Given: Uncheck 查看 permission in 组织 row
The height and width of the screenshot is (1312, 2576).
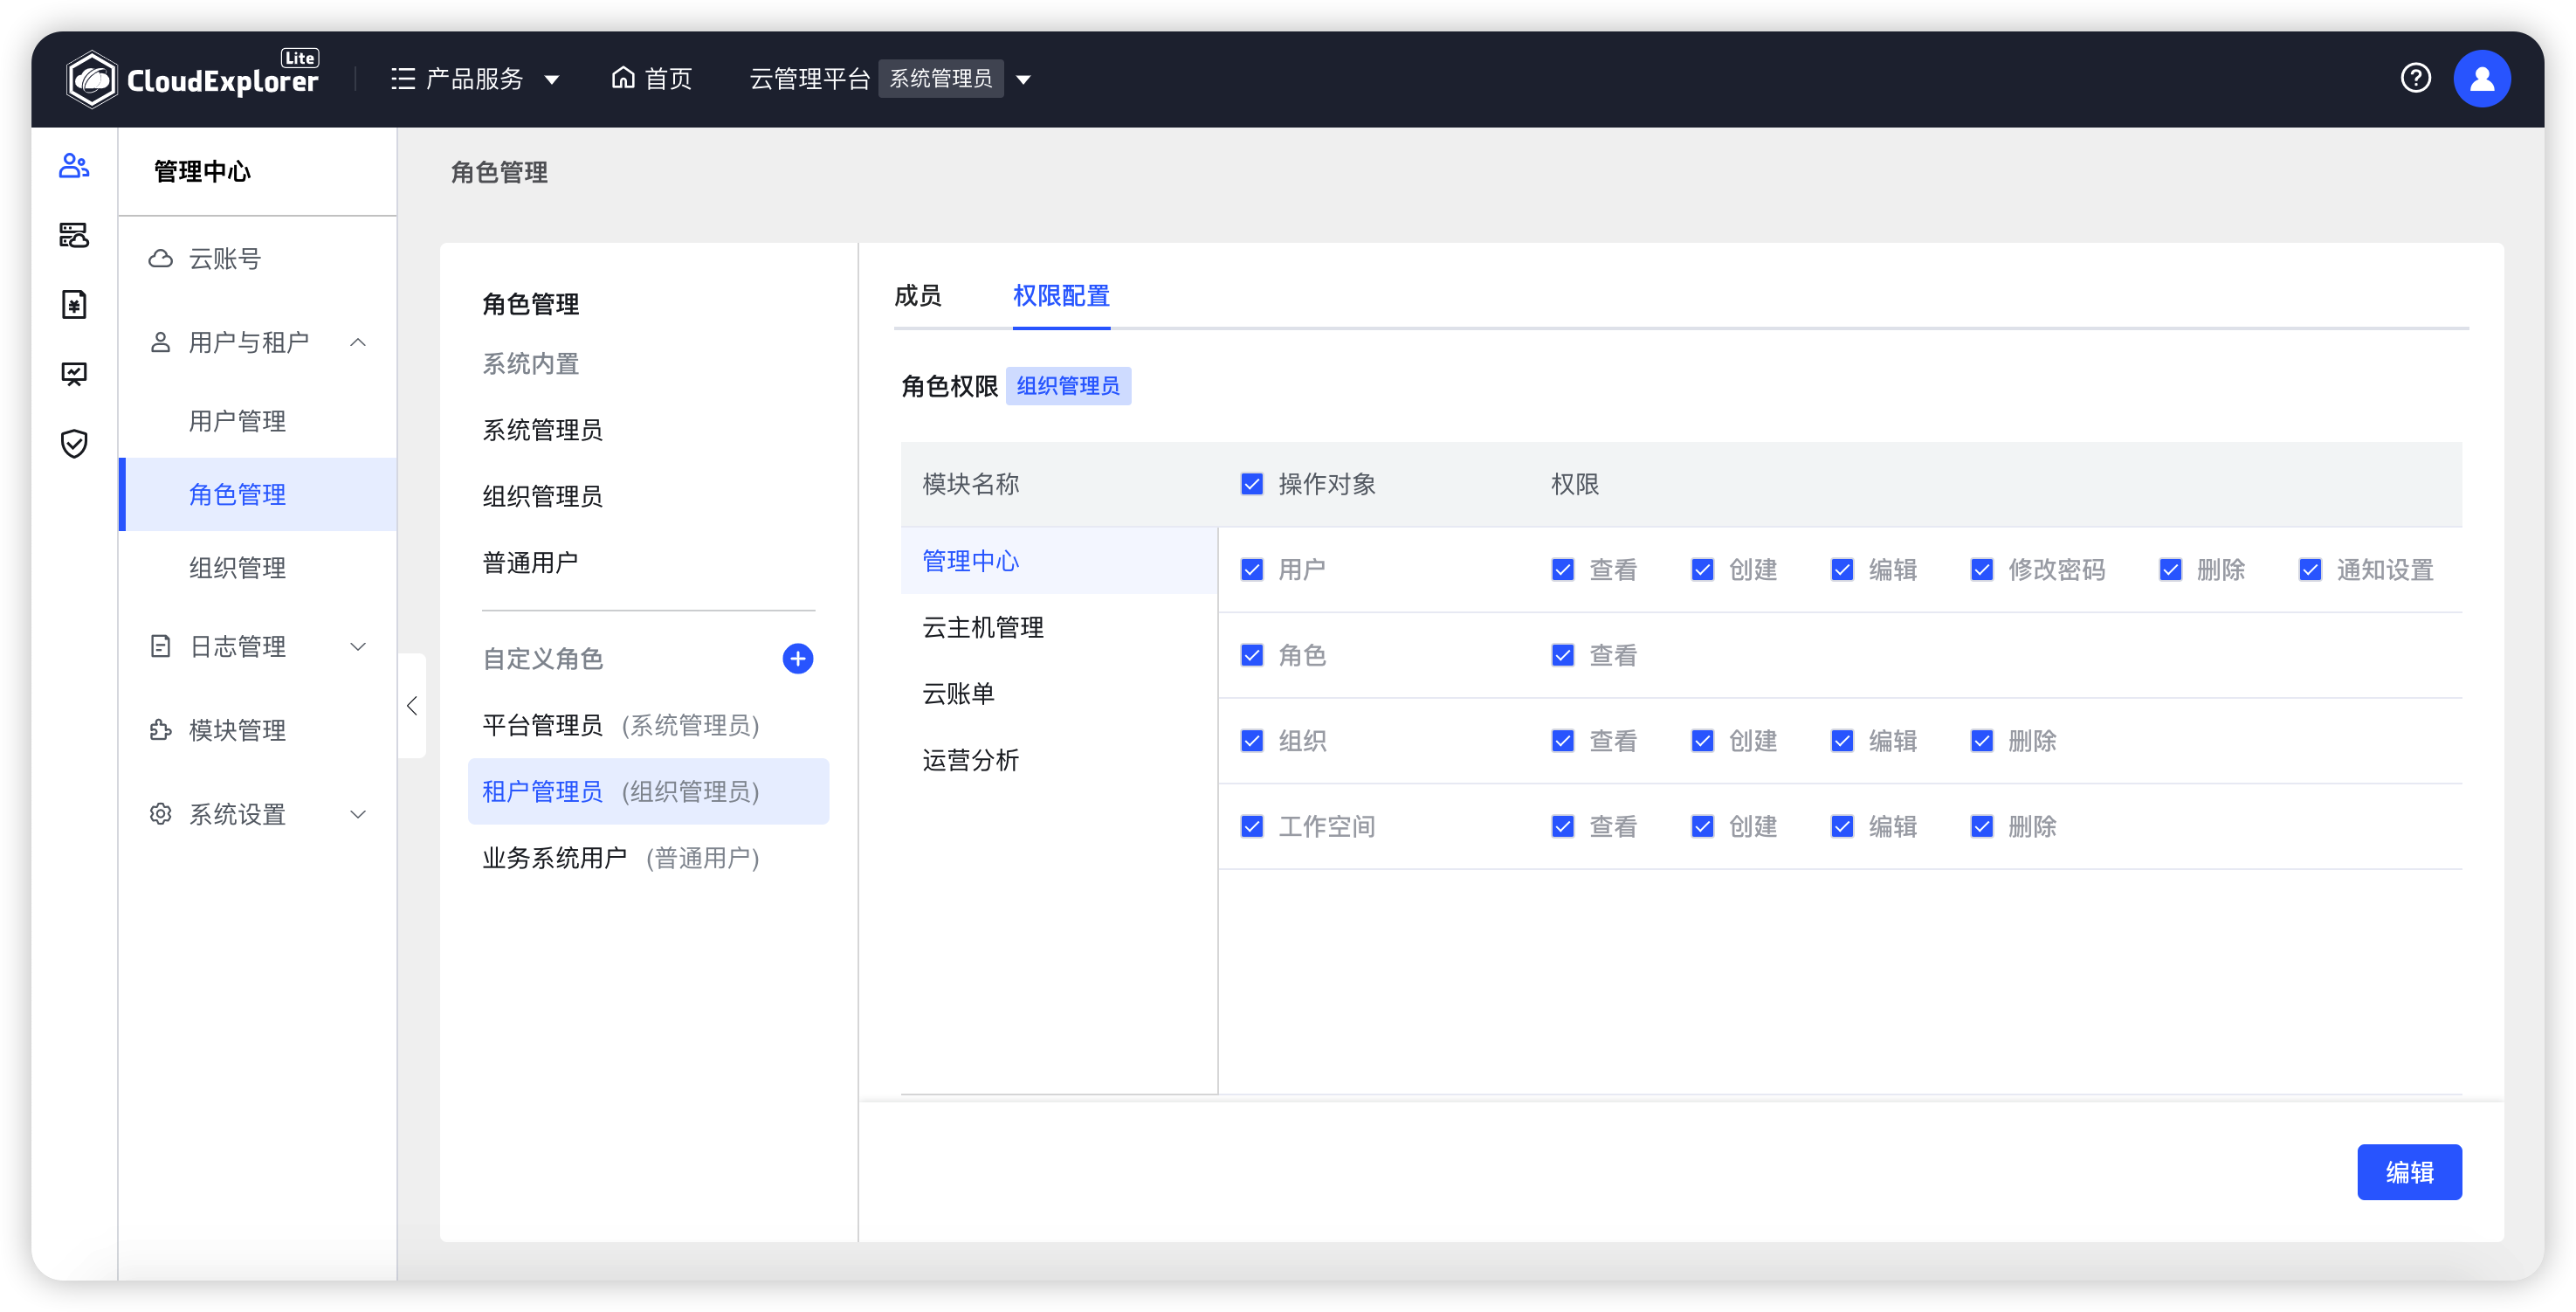Looking at the screenshot, I should [1563, 741].
